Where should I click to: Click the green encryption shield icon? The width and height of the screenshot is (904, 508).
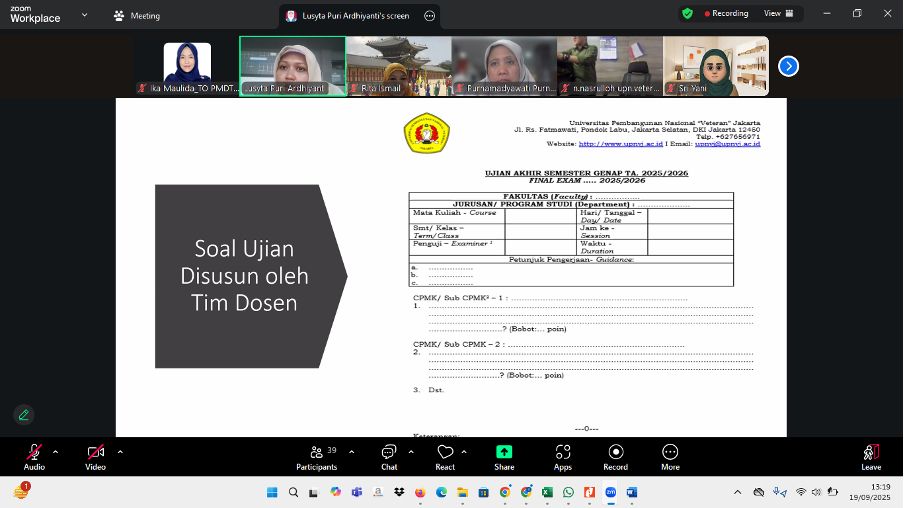(x=687, y=14)
